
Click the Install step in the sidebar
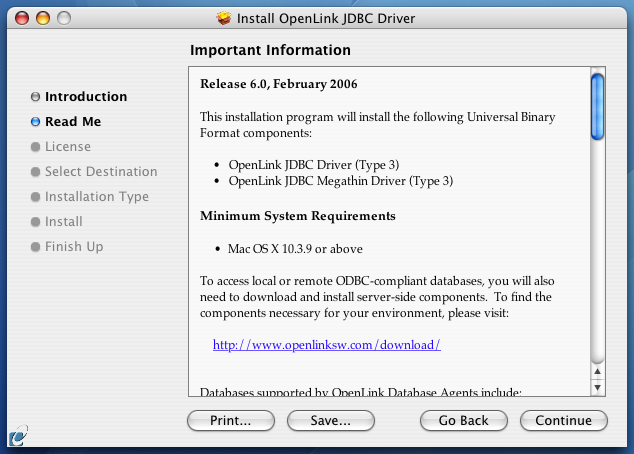coord(63,222)
